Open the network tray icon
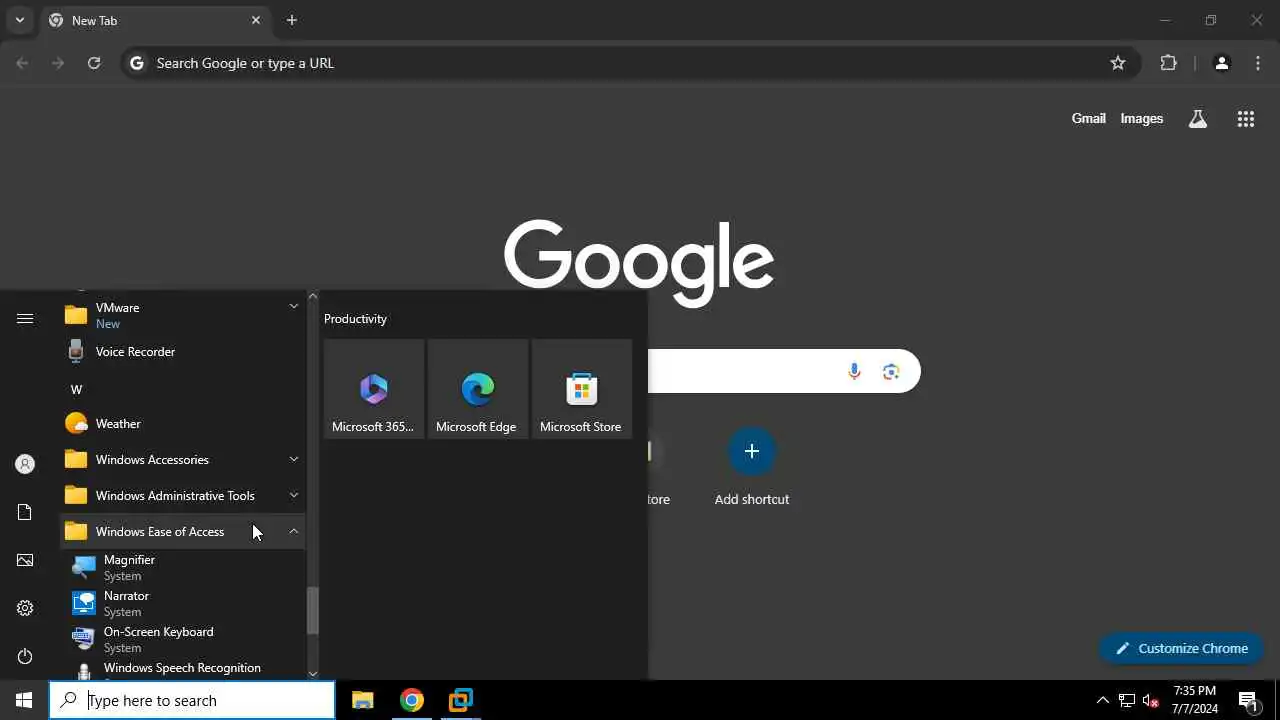 coord(1126,700)
